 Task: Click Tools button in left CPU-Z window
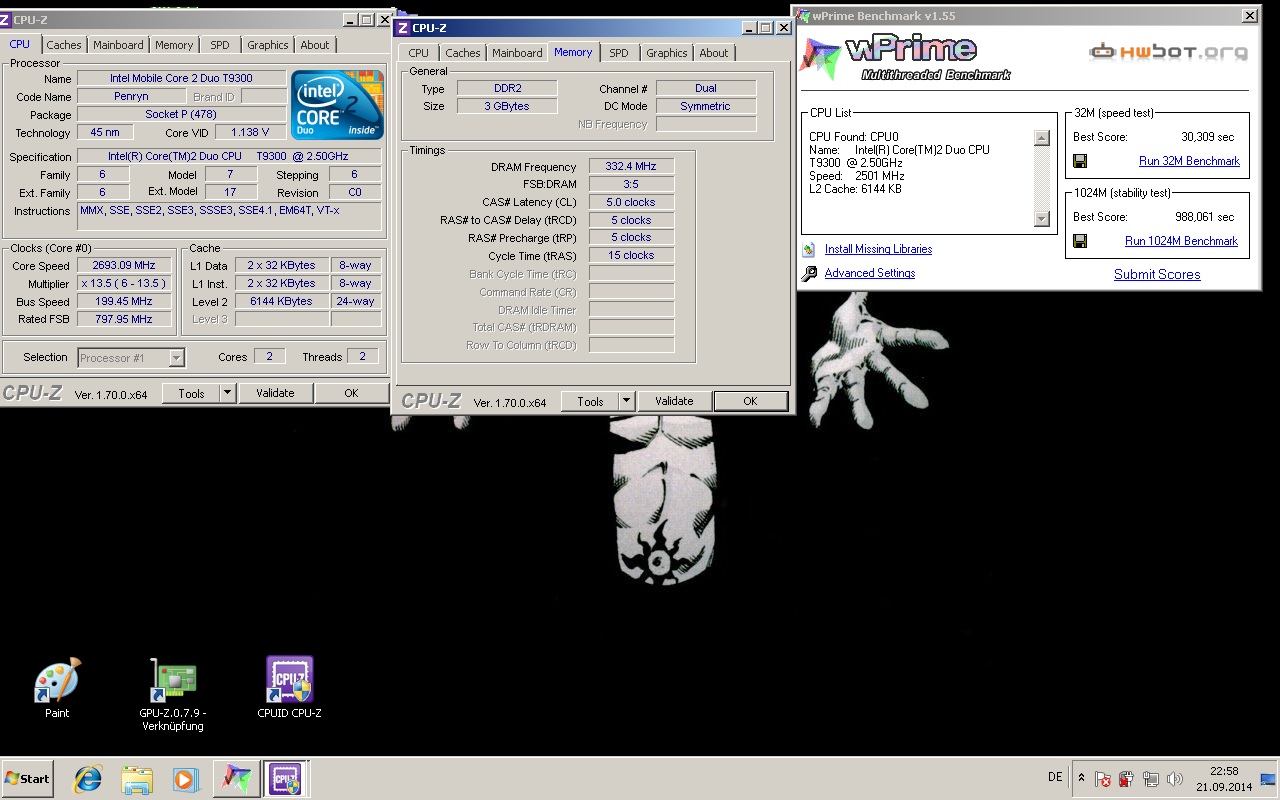[x=191, y=393]
